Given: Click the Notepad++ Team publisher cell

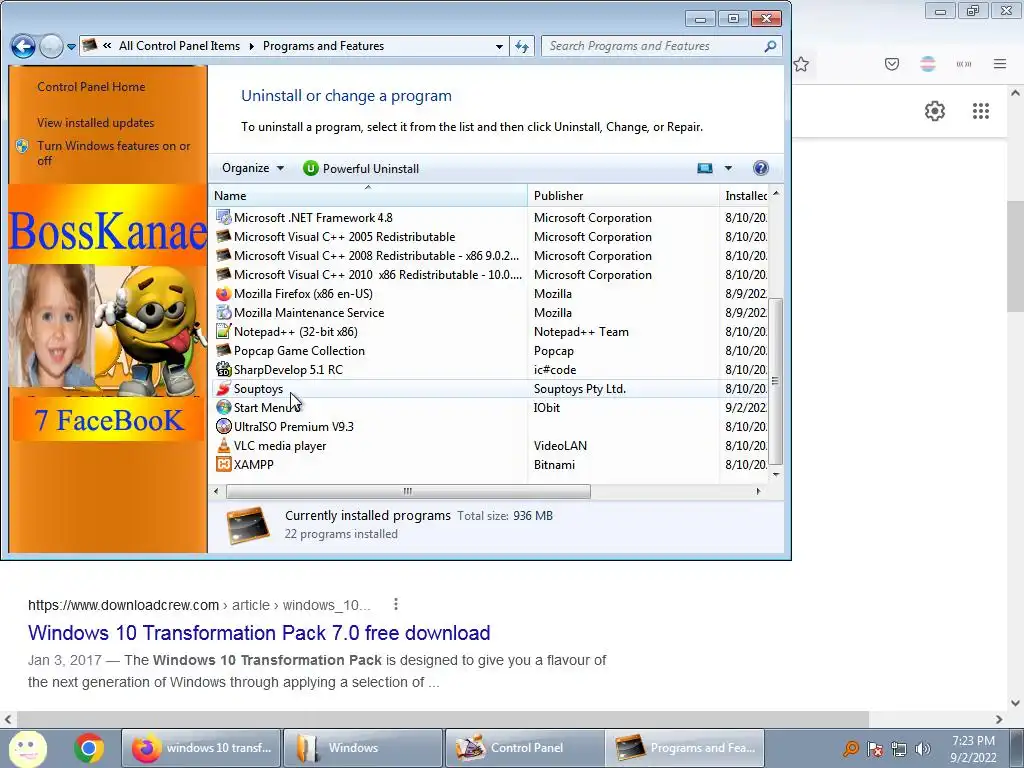Looking at the screenshot, I should [x=581, y=332].
